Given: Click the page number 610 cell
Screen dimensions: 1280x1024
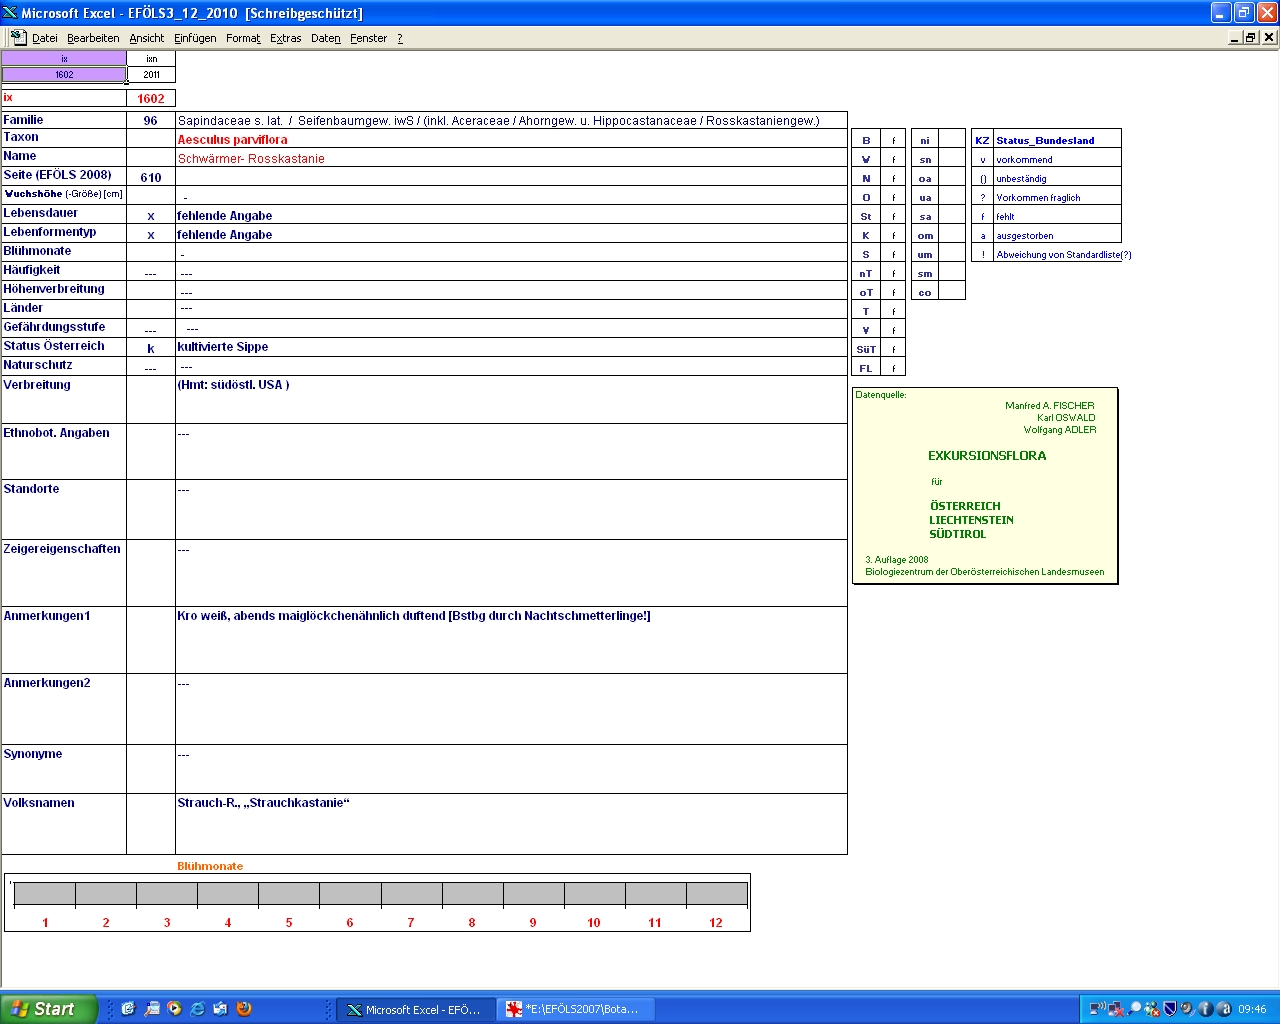Looking at the screenshot, I should 151,178.
